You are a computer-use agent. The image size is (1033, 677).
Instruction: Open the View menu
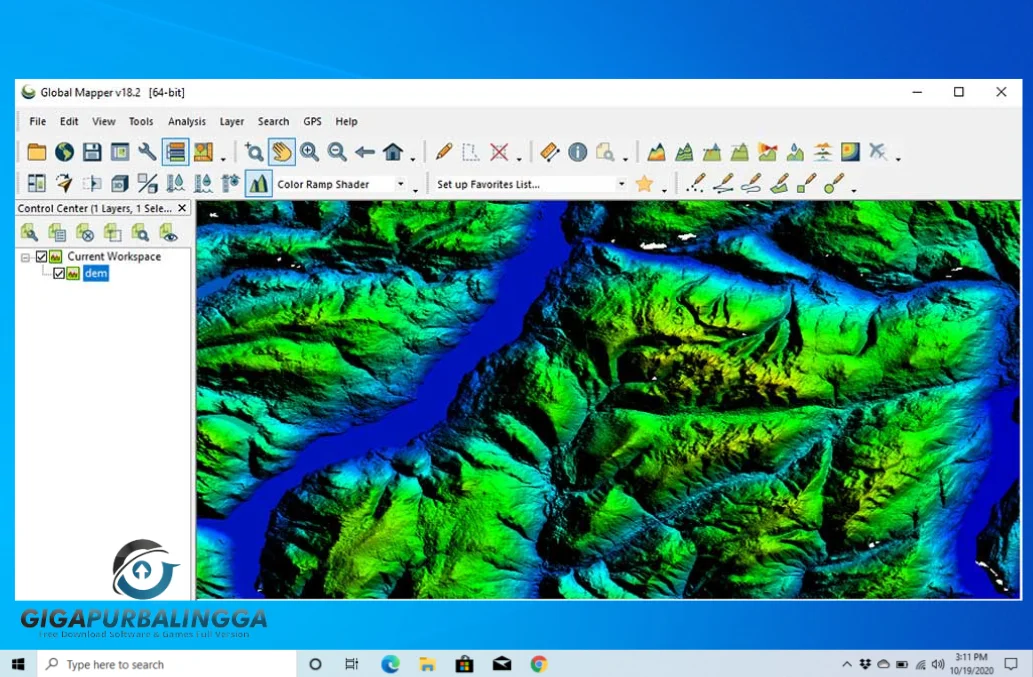click(103, 121)
